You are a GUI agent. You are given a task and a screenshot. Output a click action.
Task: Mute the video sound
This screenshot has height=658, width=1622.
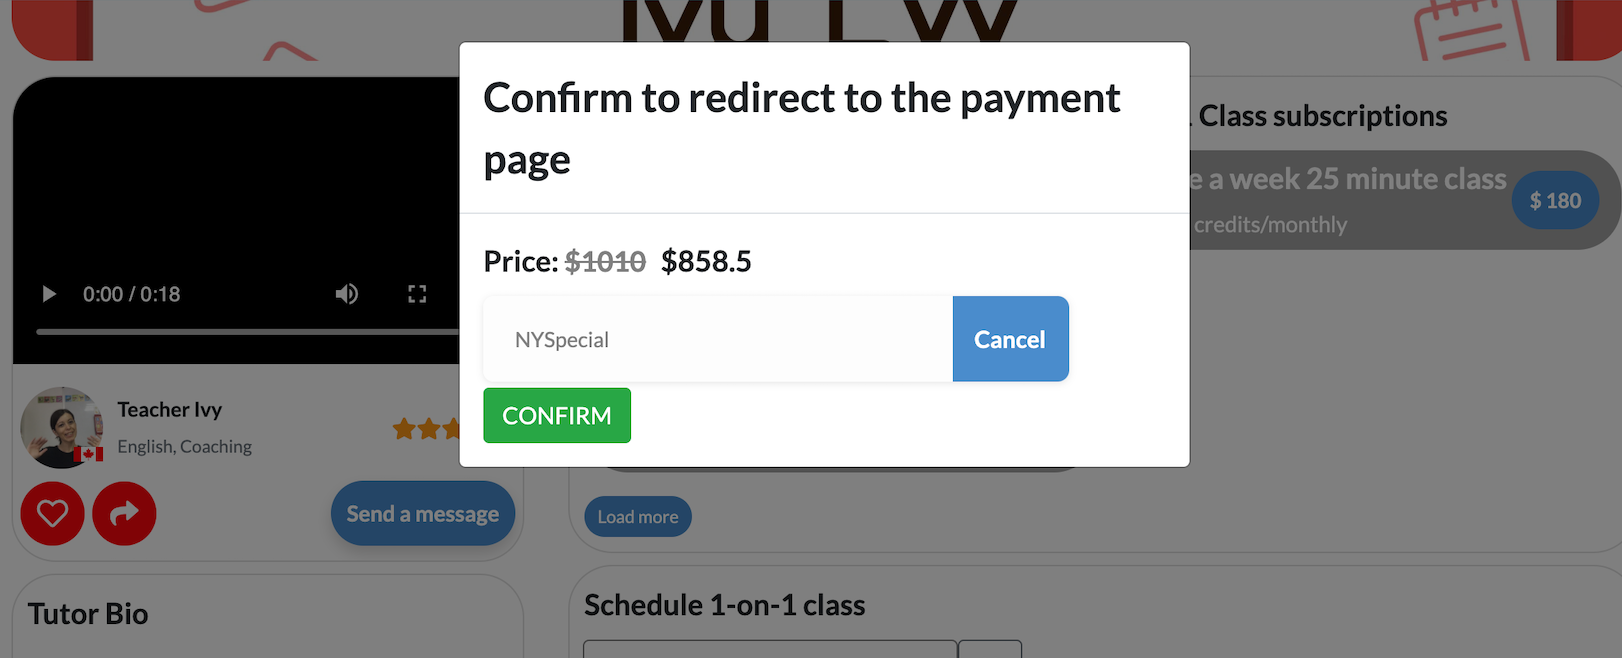(x=347, y=294)
